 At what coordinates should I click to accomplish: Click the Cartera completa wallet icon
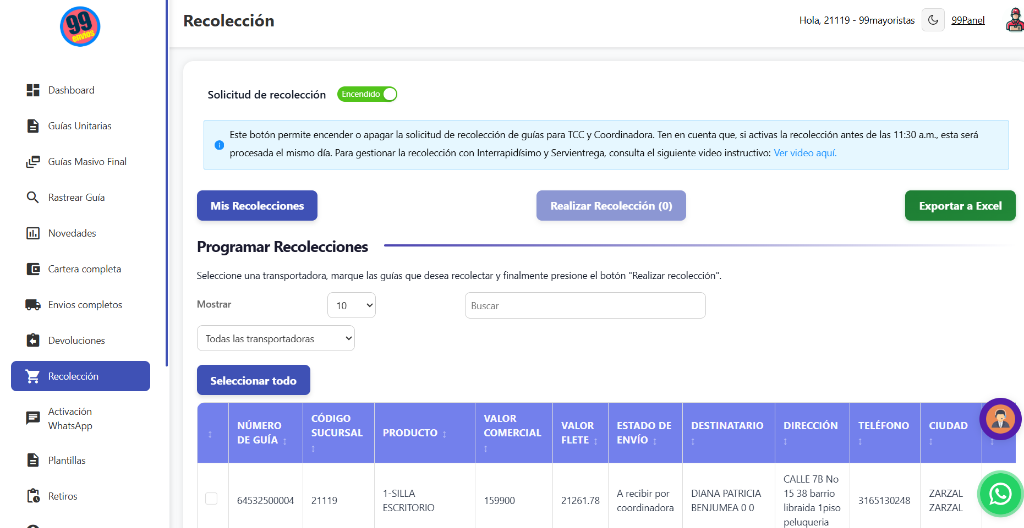tap(33, 269)
